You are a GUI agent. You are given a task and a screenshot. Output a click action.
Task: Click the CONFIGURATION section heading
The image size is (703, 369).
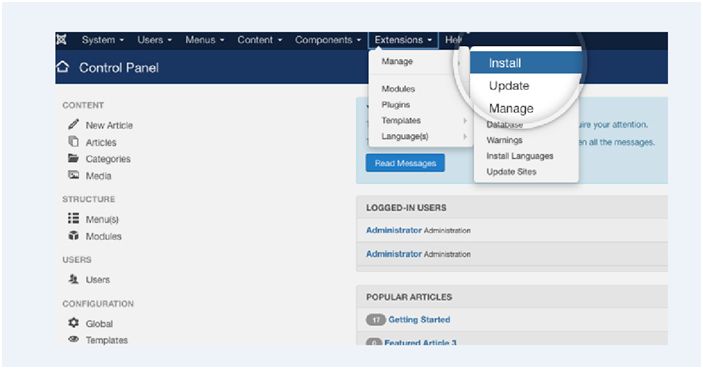(98, 304)
